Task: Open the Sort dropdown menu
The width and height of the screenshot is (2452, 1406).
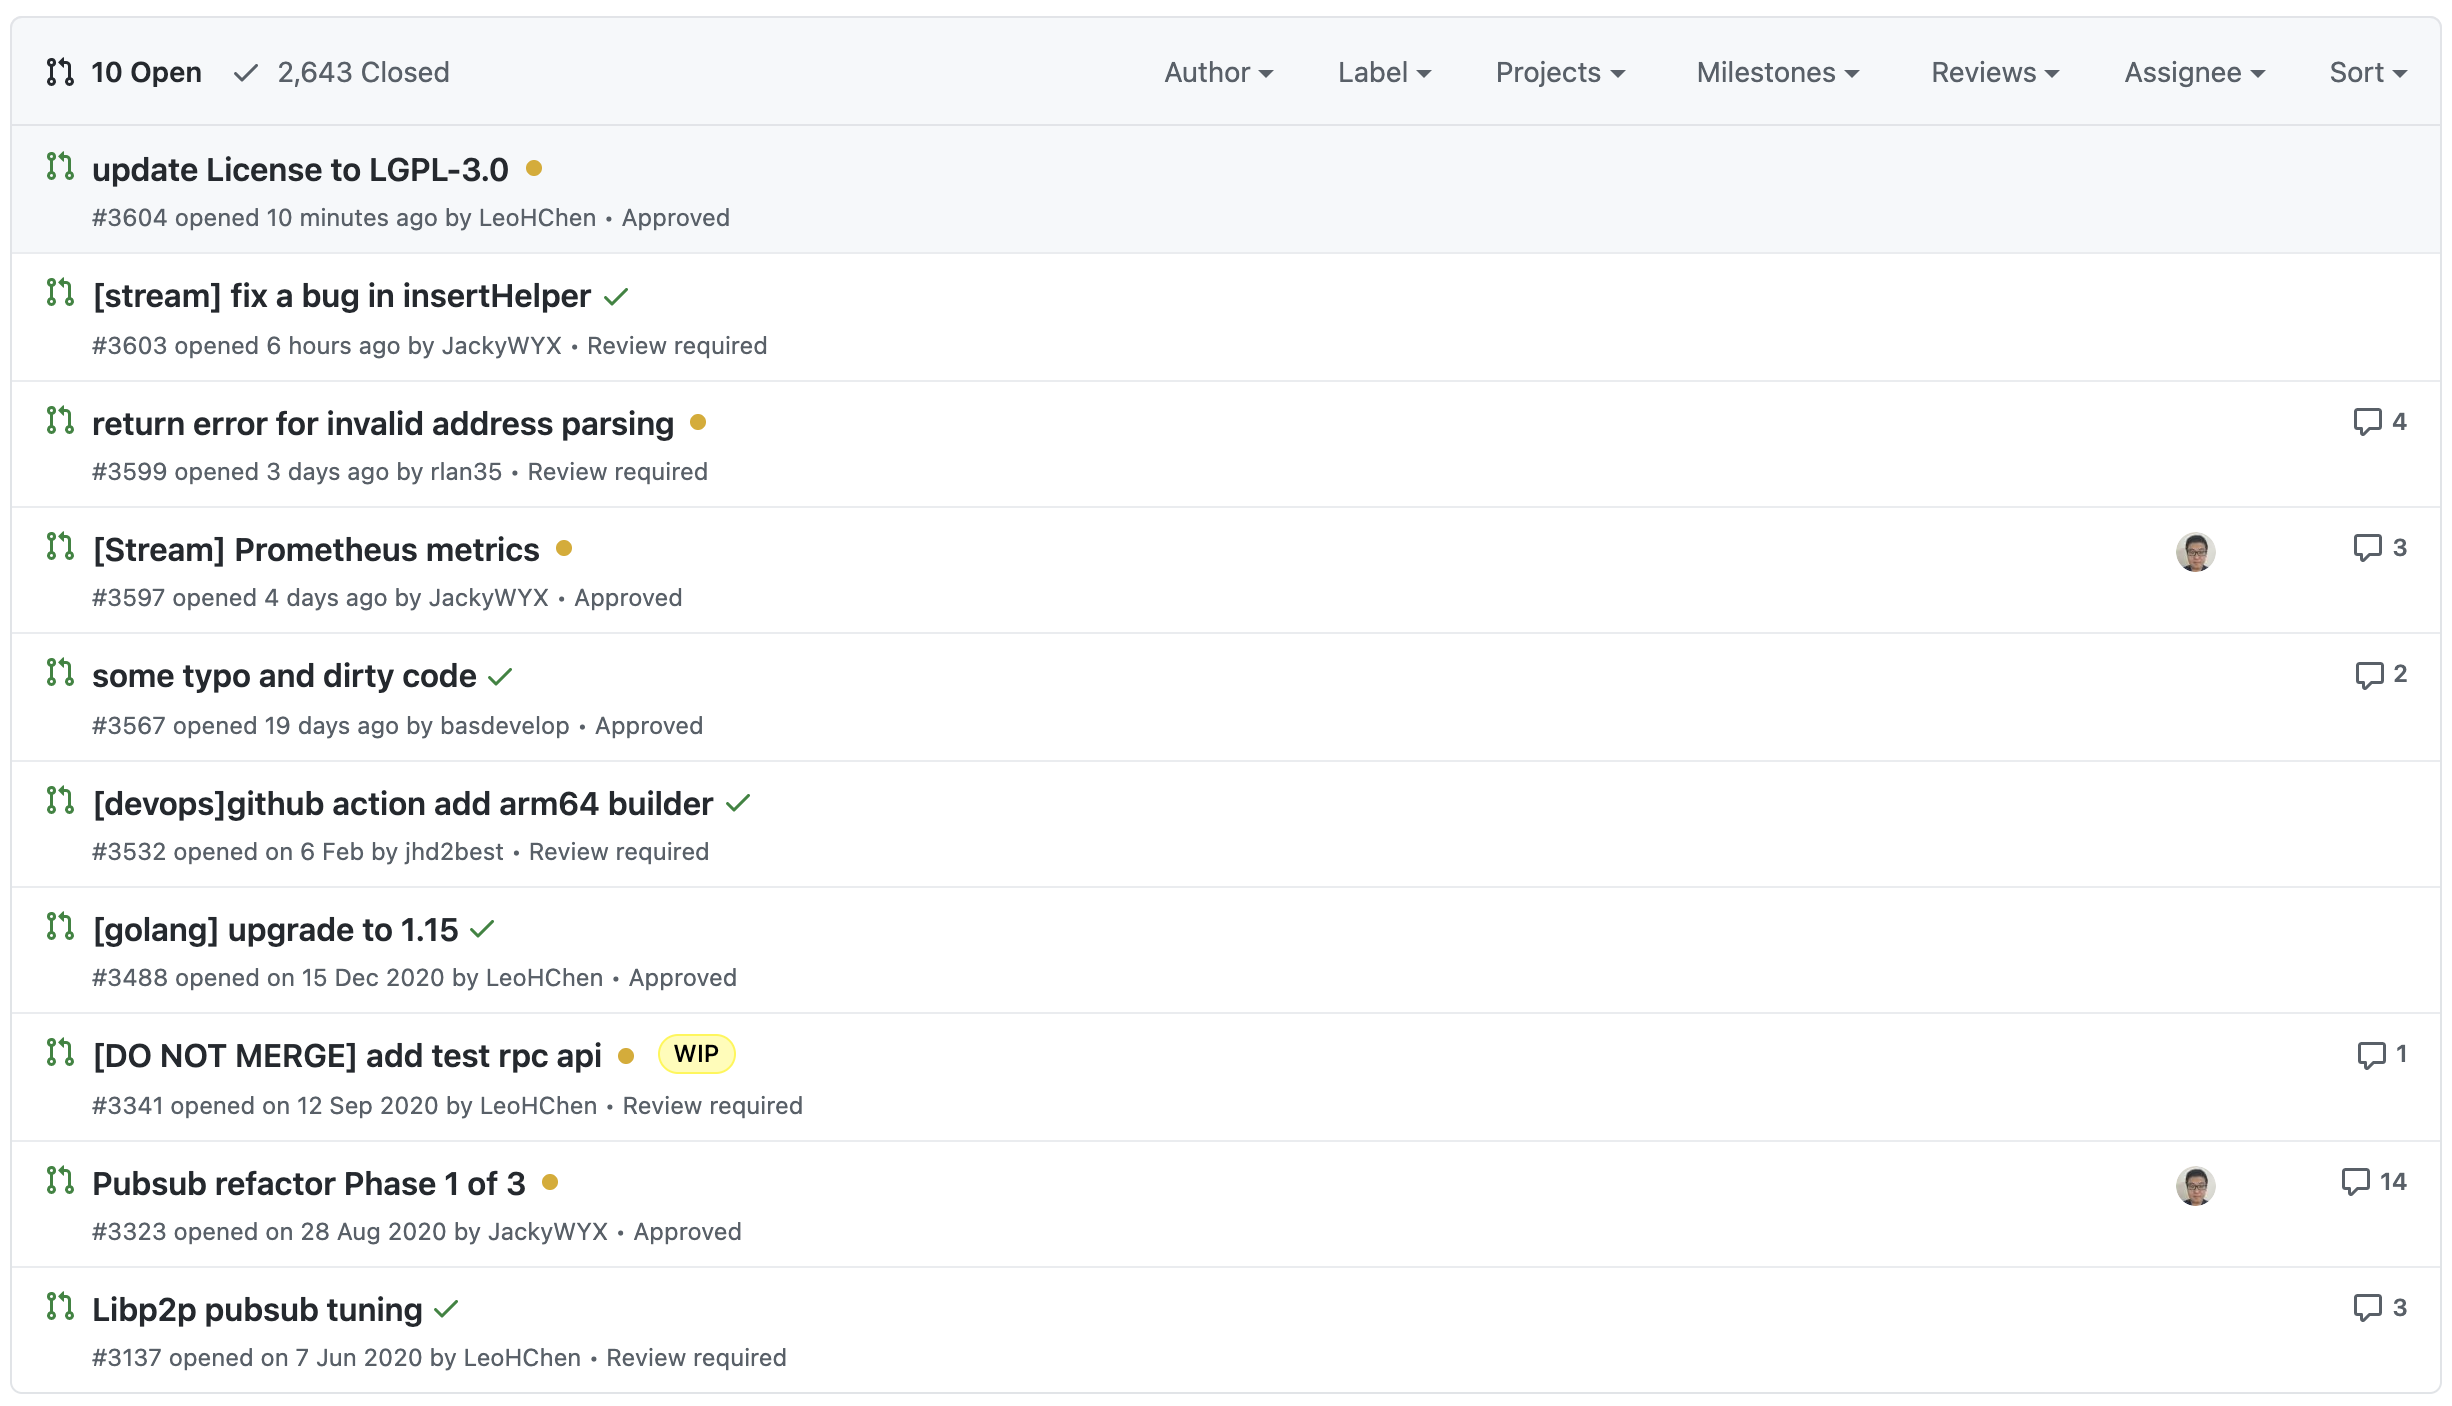Action: pyautogui.click(x=2367, y=72)
